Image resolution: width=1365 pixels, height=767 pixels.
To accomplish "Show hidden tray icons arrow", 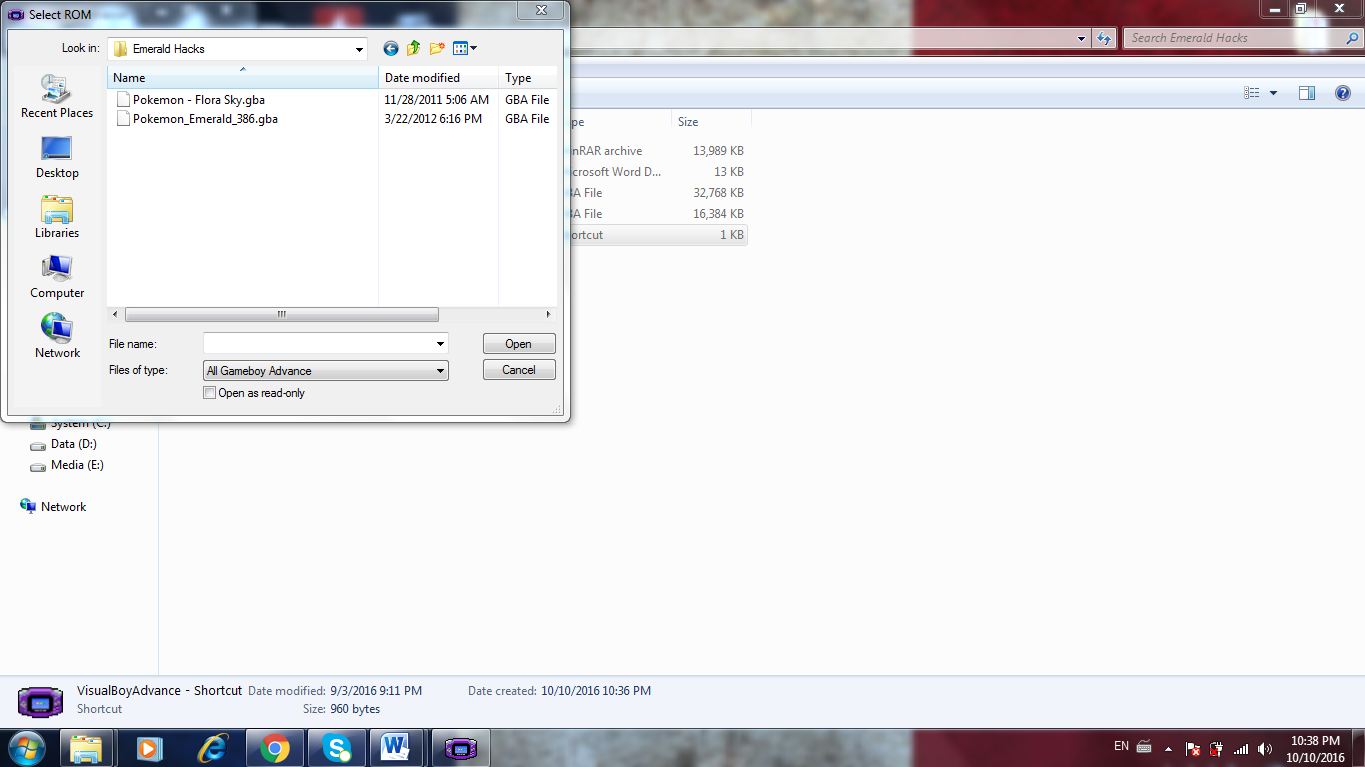I will (x=1168, y=749).
